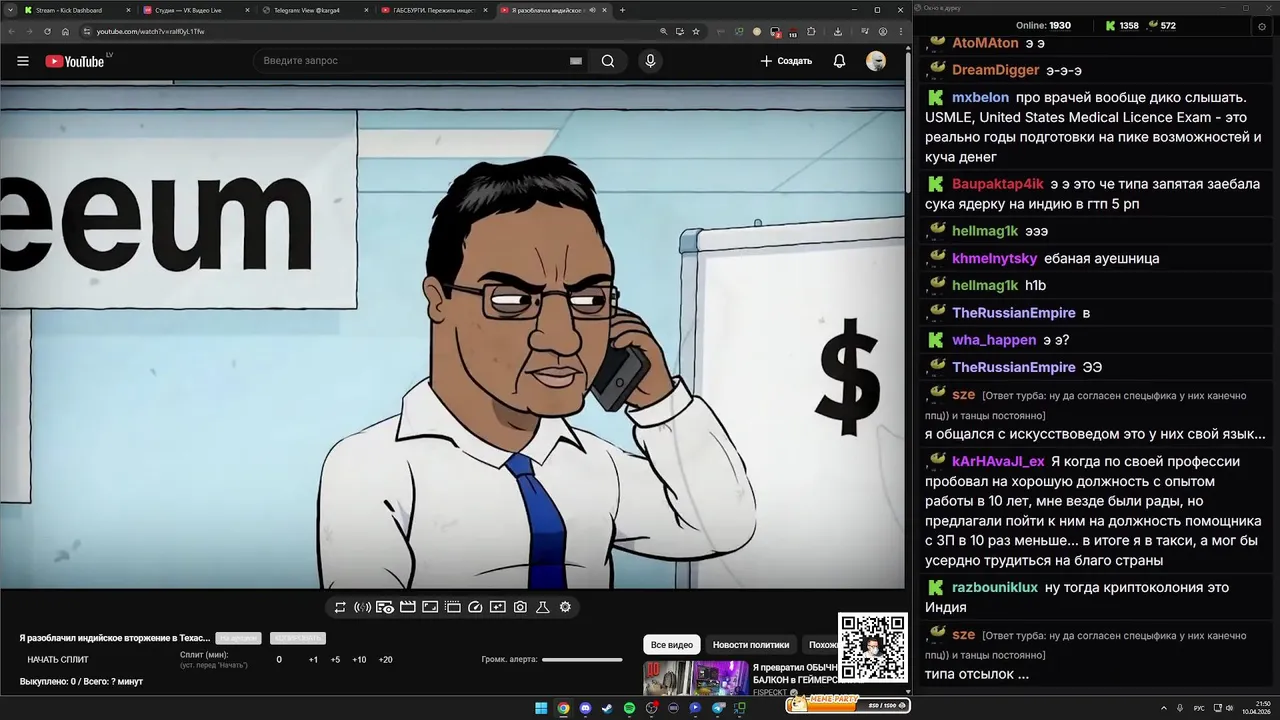Screen dimensions: 1280x720
Task: Mute the playing YouTube tab speaker icon
Action: click(x=593, y=10)
